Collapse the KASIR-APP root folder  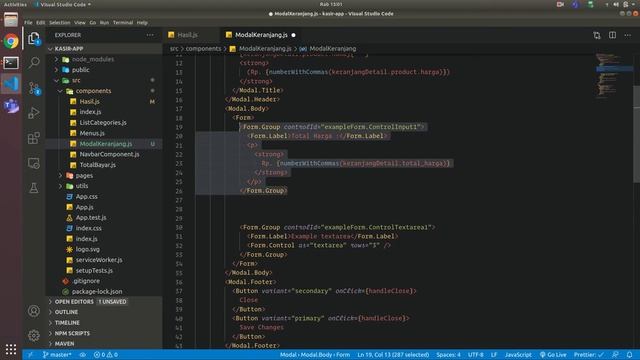coord(69,49)
